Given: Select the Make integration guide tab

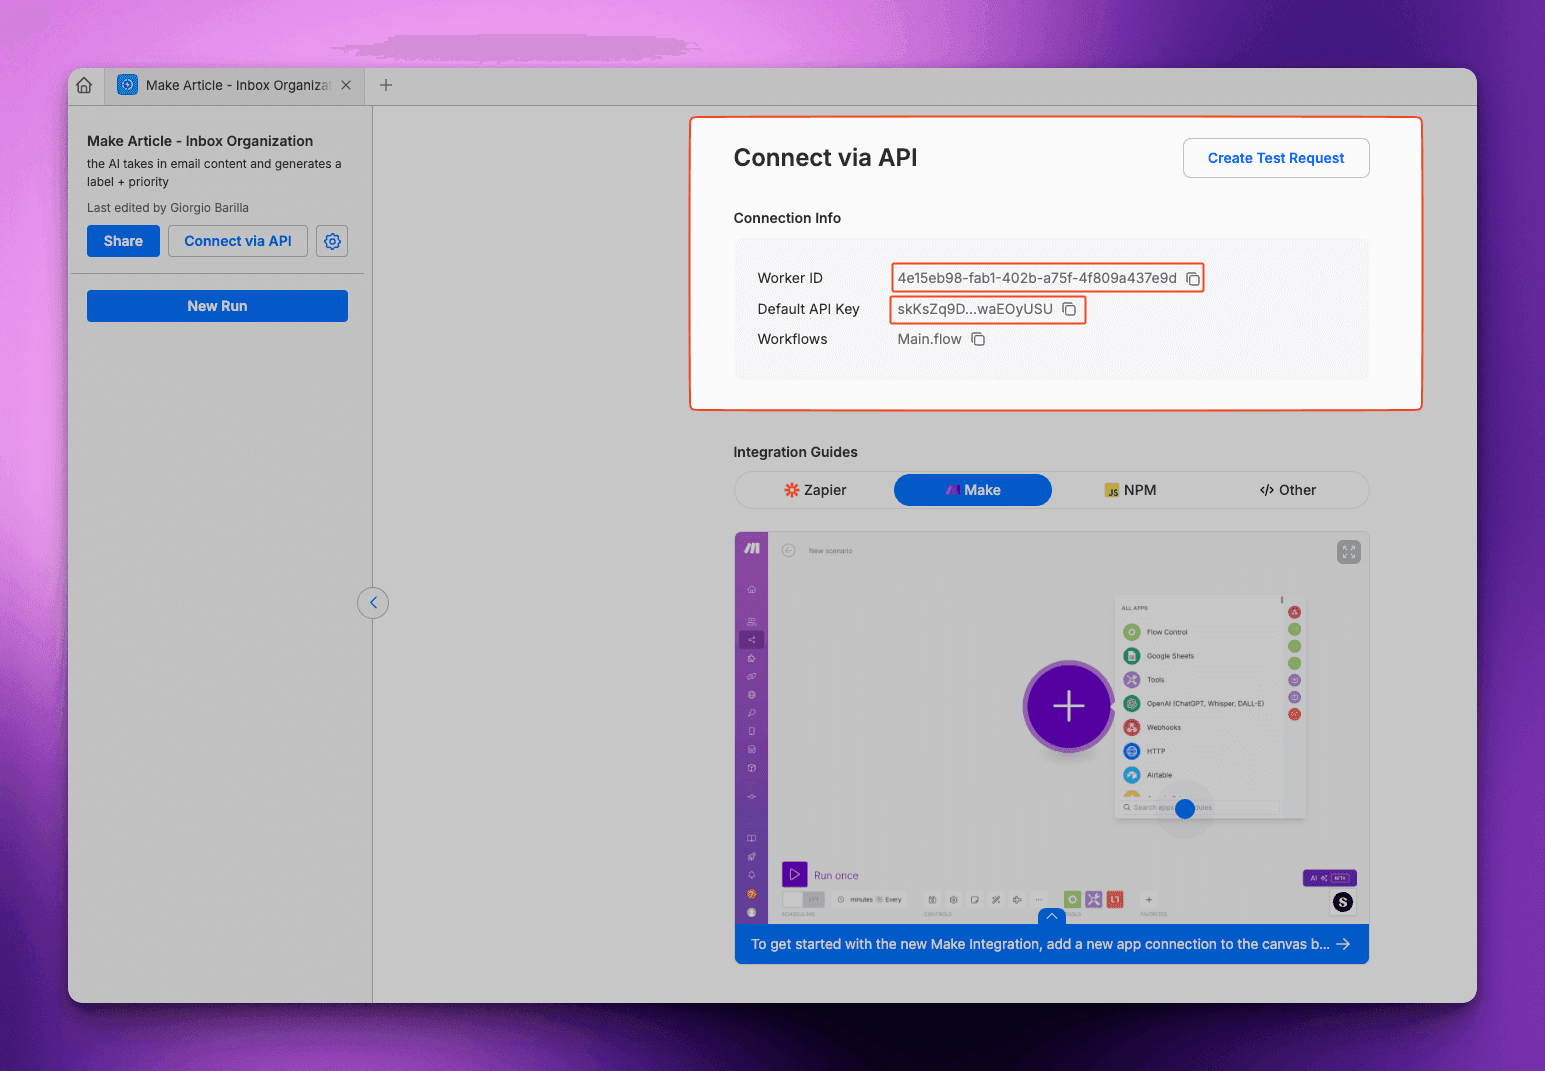Looking at the screenshot, I should coord(972,490).
